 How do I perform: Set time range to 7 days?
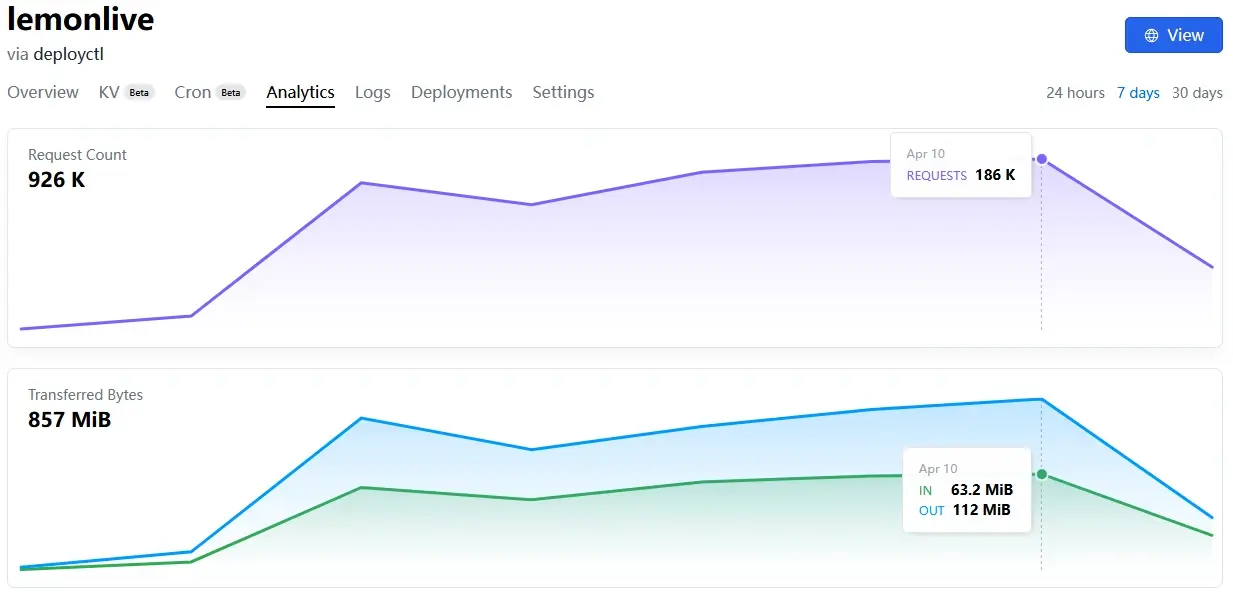[1138, 93]
